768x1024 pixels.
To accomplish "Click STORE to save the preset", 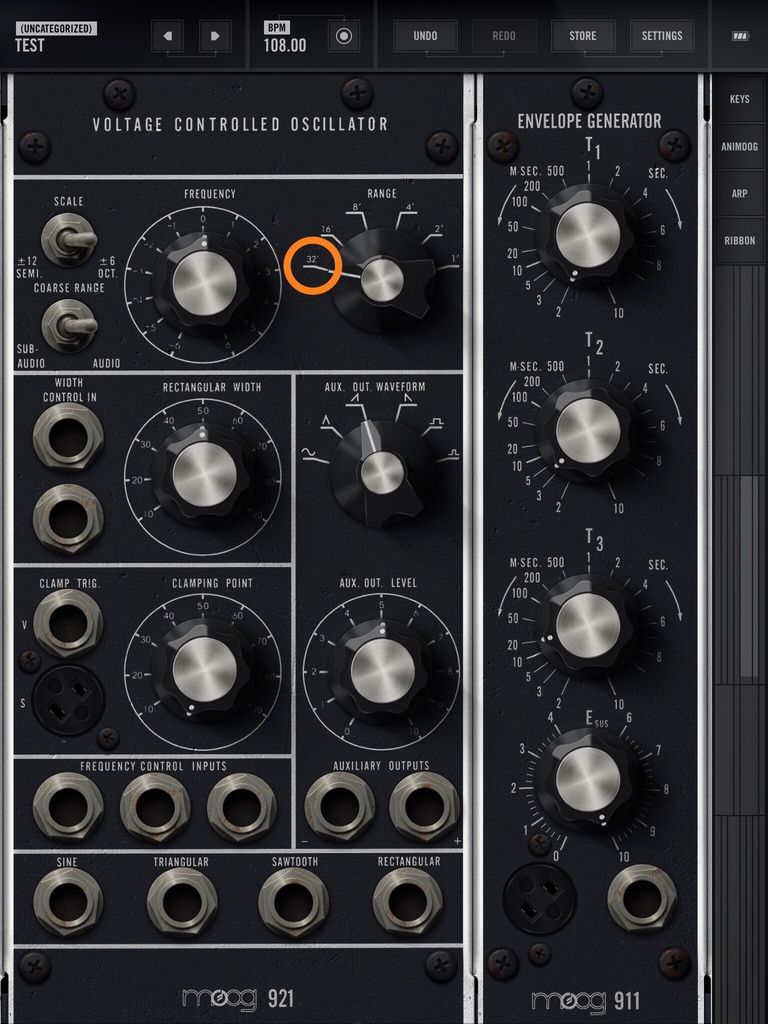I will point(583,36).
